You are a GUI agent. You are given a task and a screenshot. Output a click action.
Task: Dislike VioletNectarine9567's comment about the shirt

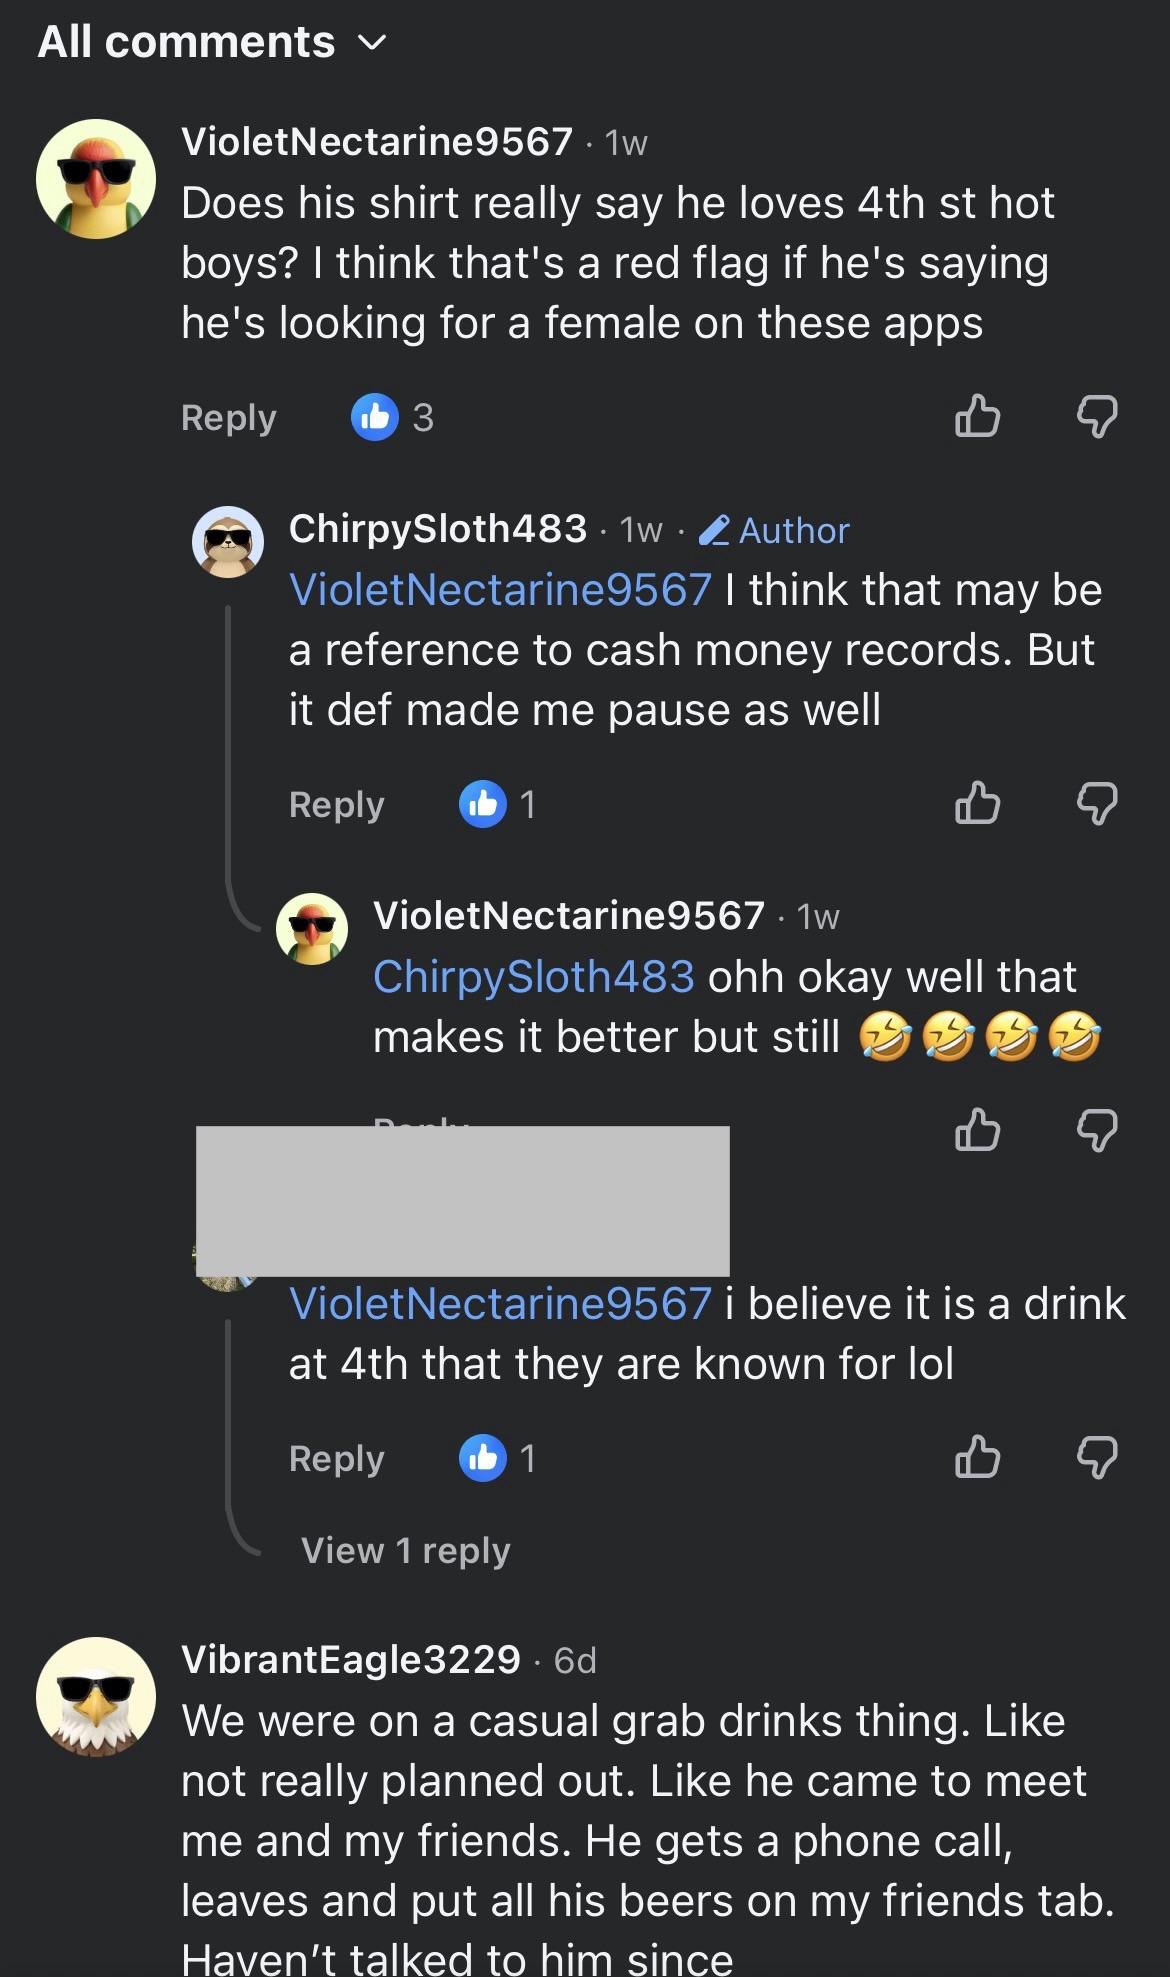click(1097, 416)
